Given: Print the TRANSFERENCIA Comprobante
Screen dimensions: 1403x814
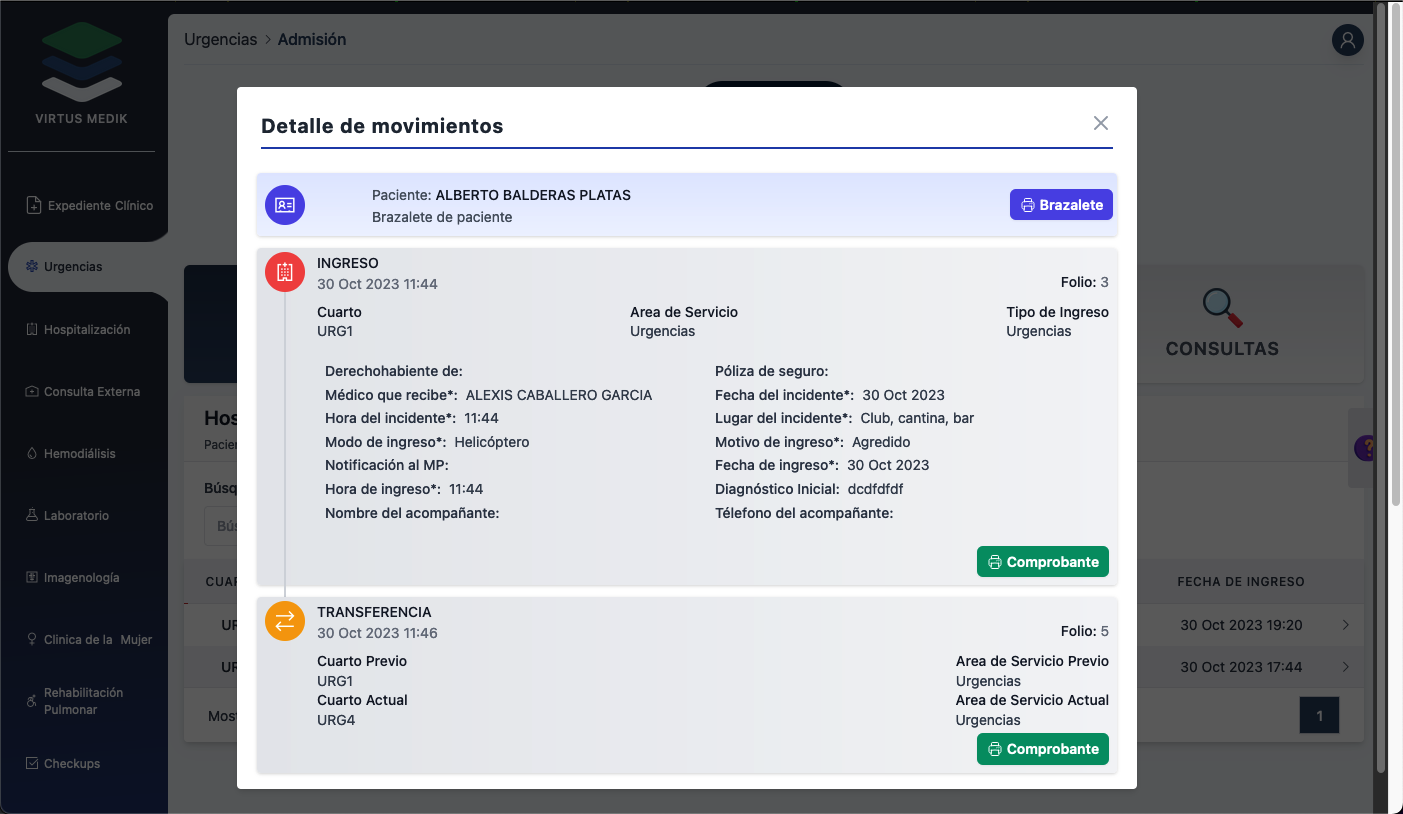Looking at the screenshot, I should (1042, 749).
